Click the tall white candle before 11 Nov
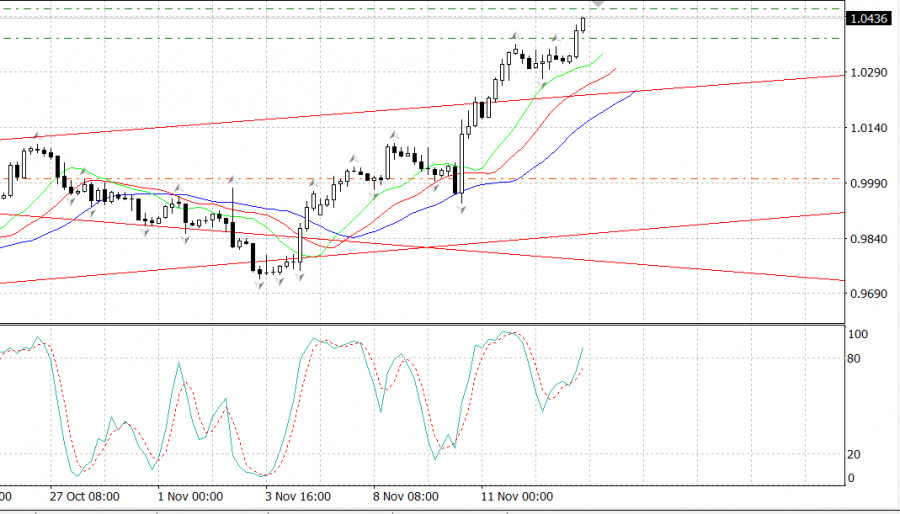The image size is (900, 514). click(x=461, y=162)
